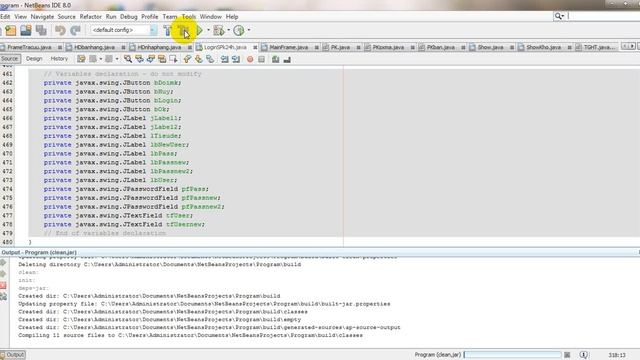Expand the editor Forward navigation dropdown arrow
This screenshot has width=640, height=360.
[x=117, y=59]
